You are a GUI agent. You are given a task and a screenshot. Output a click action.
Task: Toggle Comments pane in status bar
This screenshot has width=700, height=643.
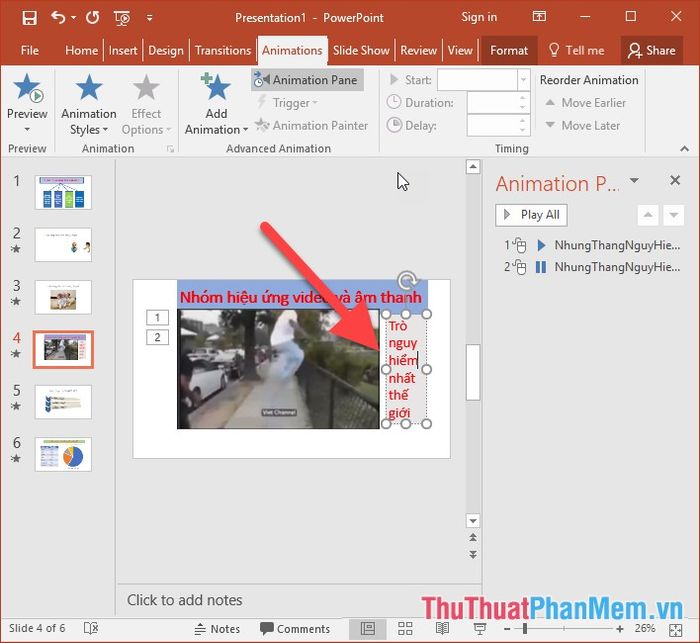295,629
